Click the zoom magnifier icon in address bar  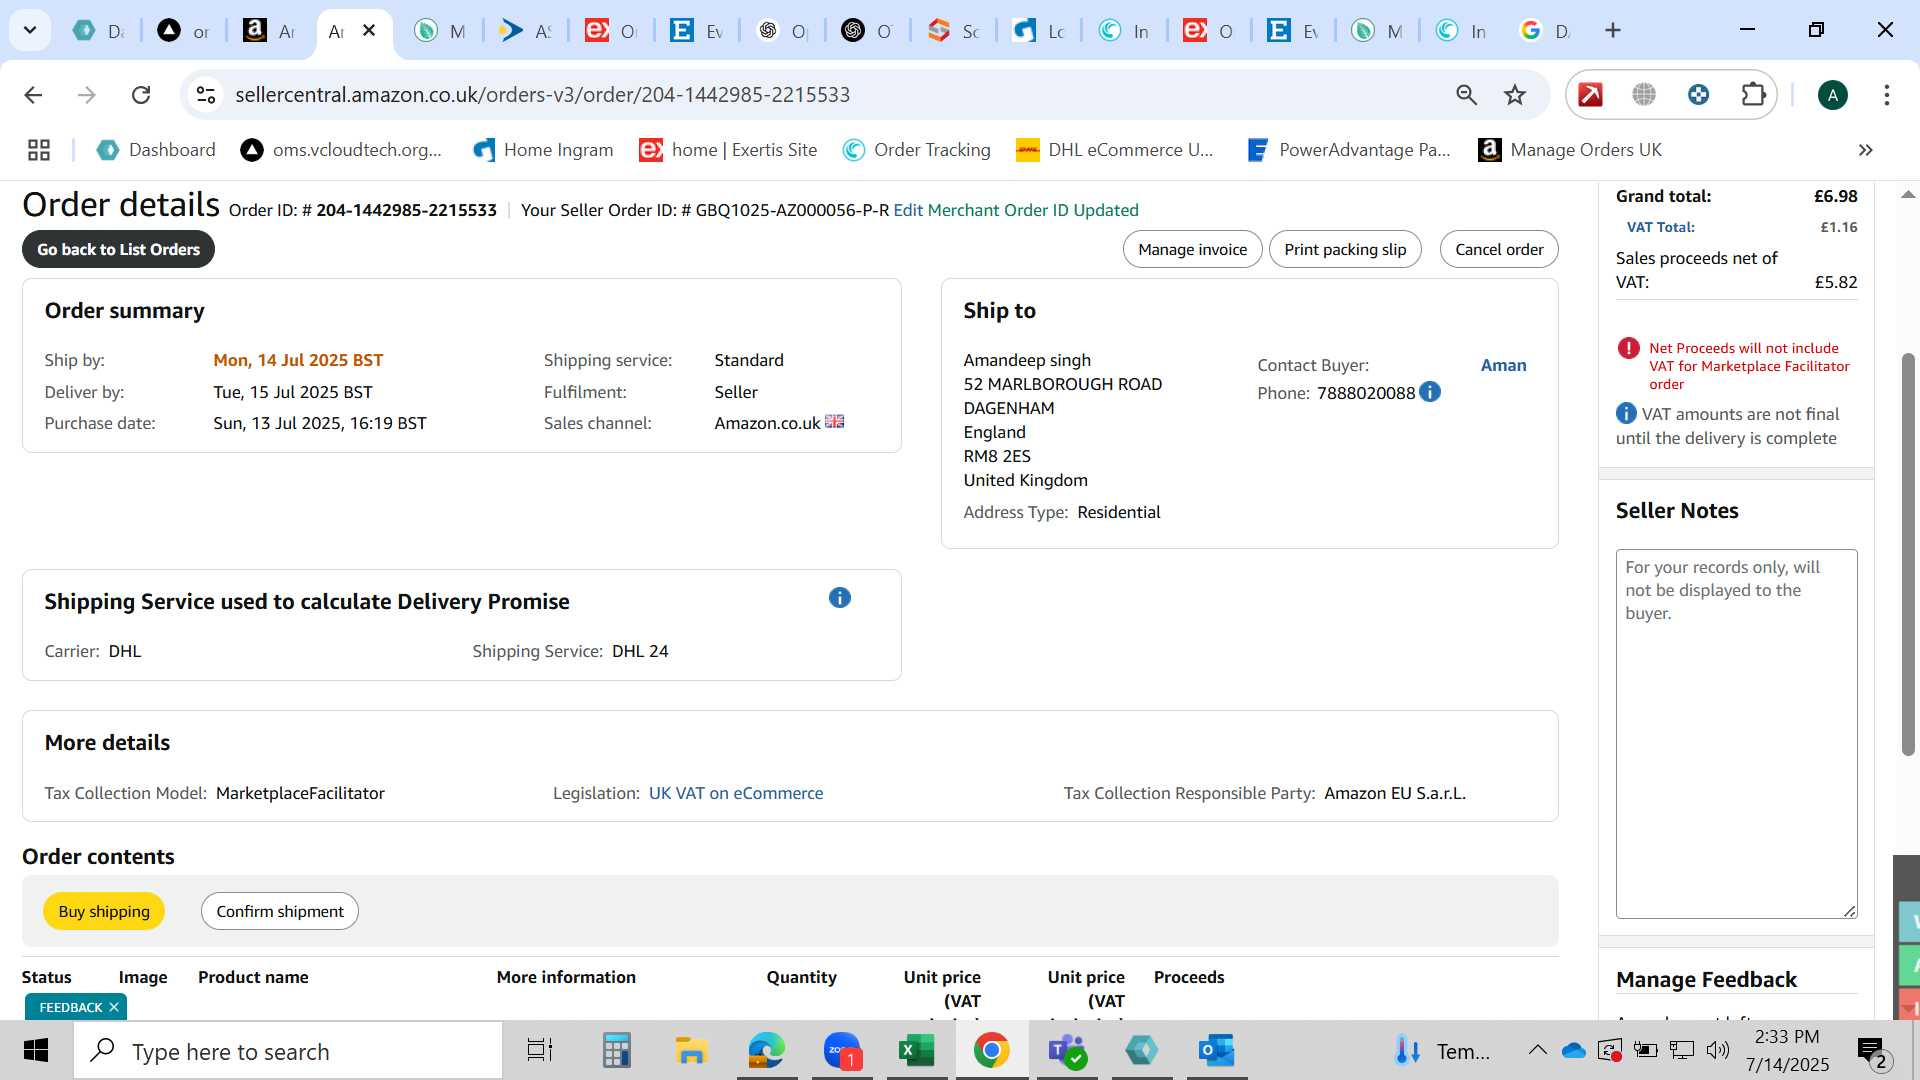tap(1466, 95)
